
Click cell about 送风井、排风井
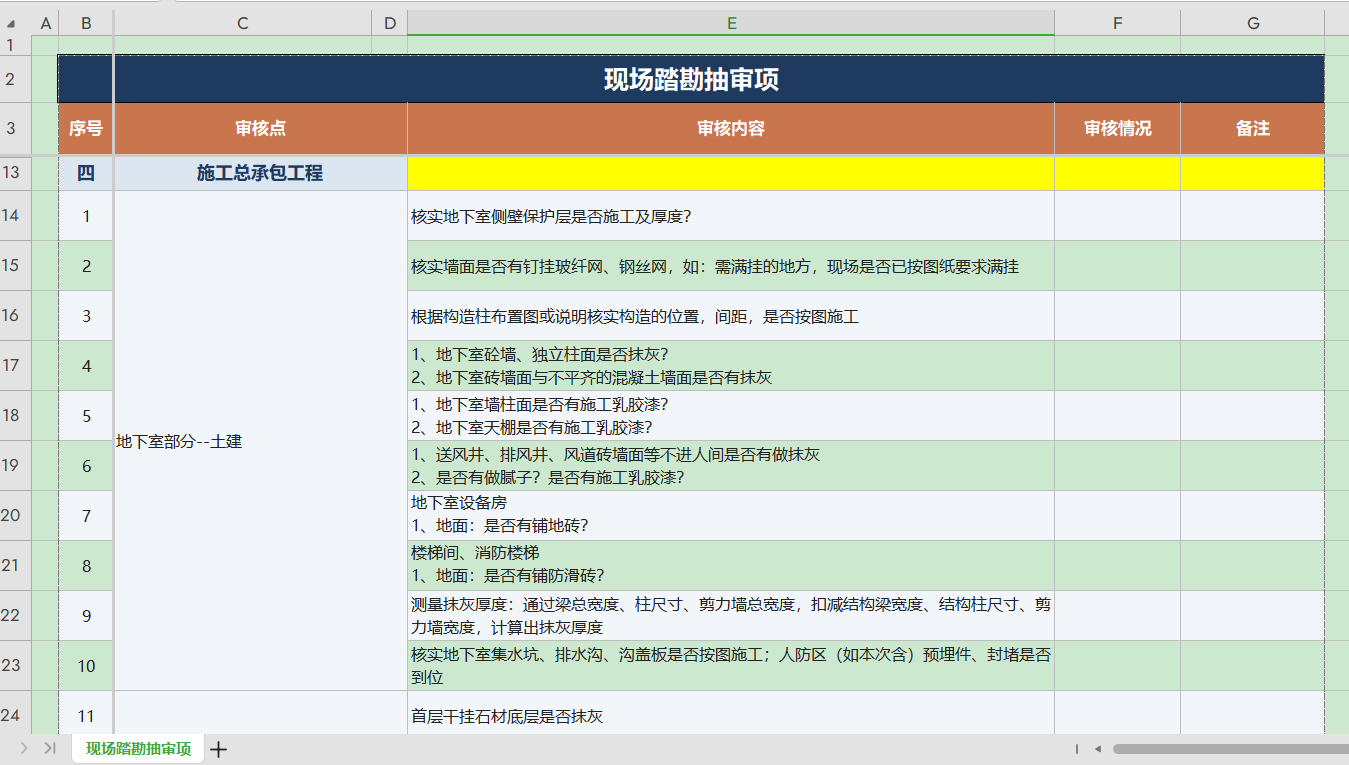(731, 465)
